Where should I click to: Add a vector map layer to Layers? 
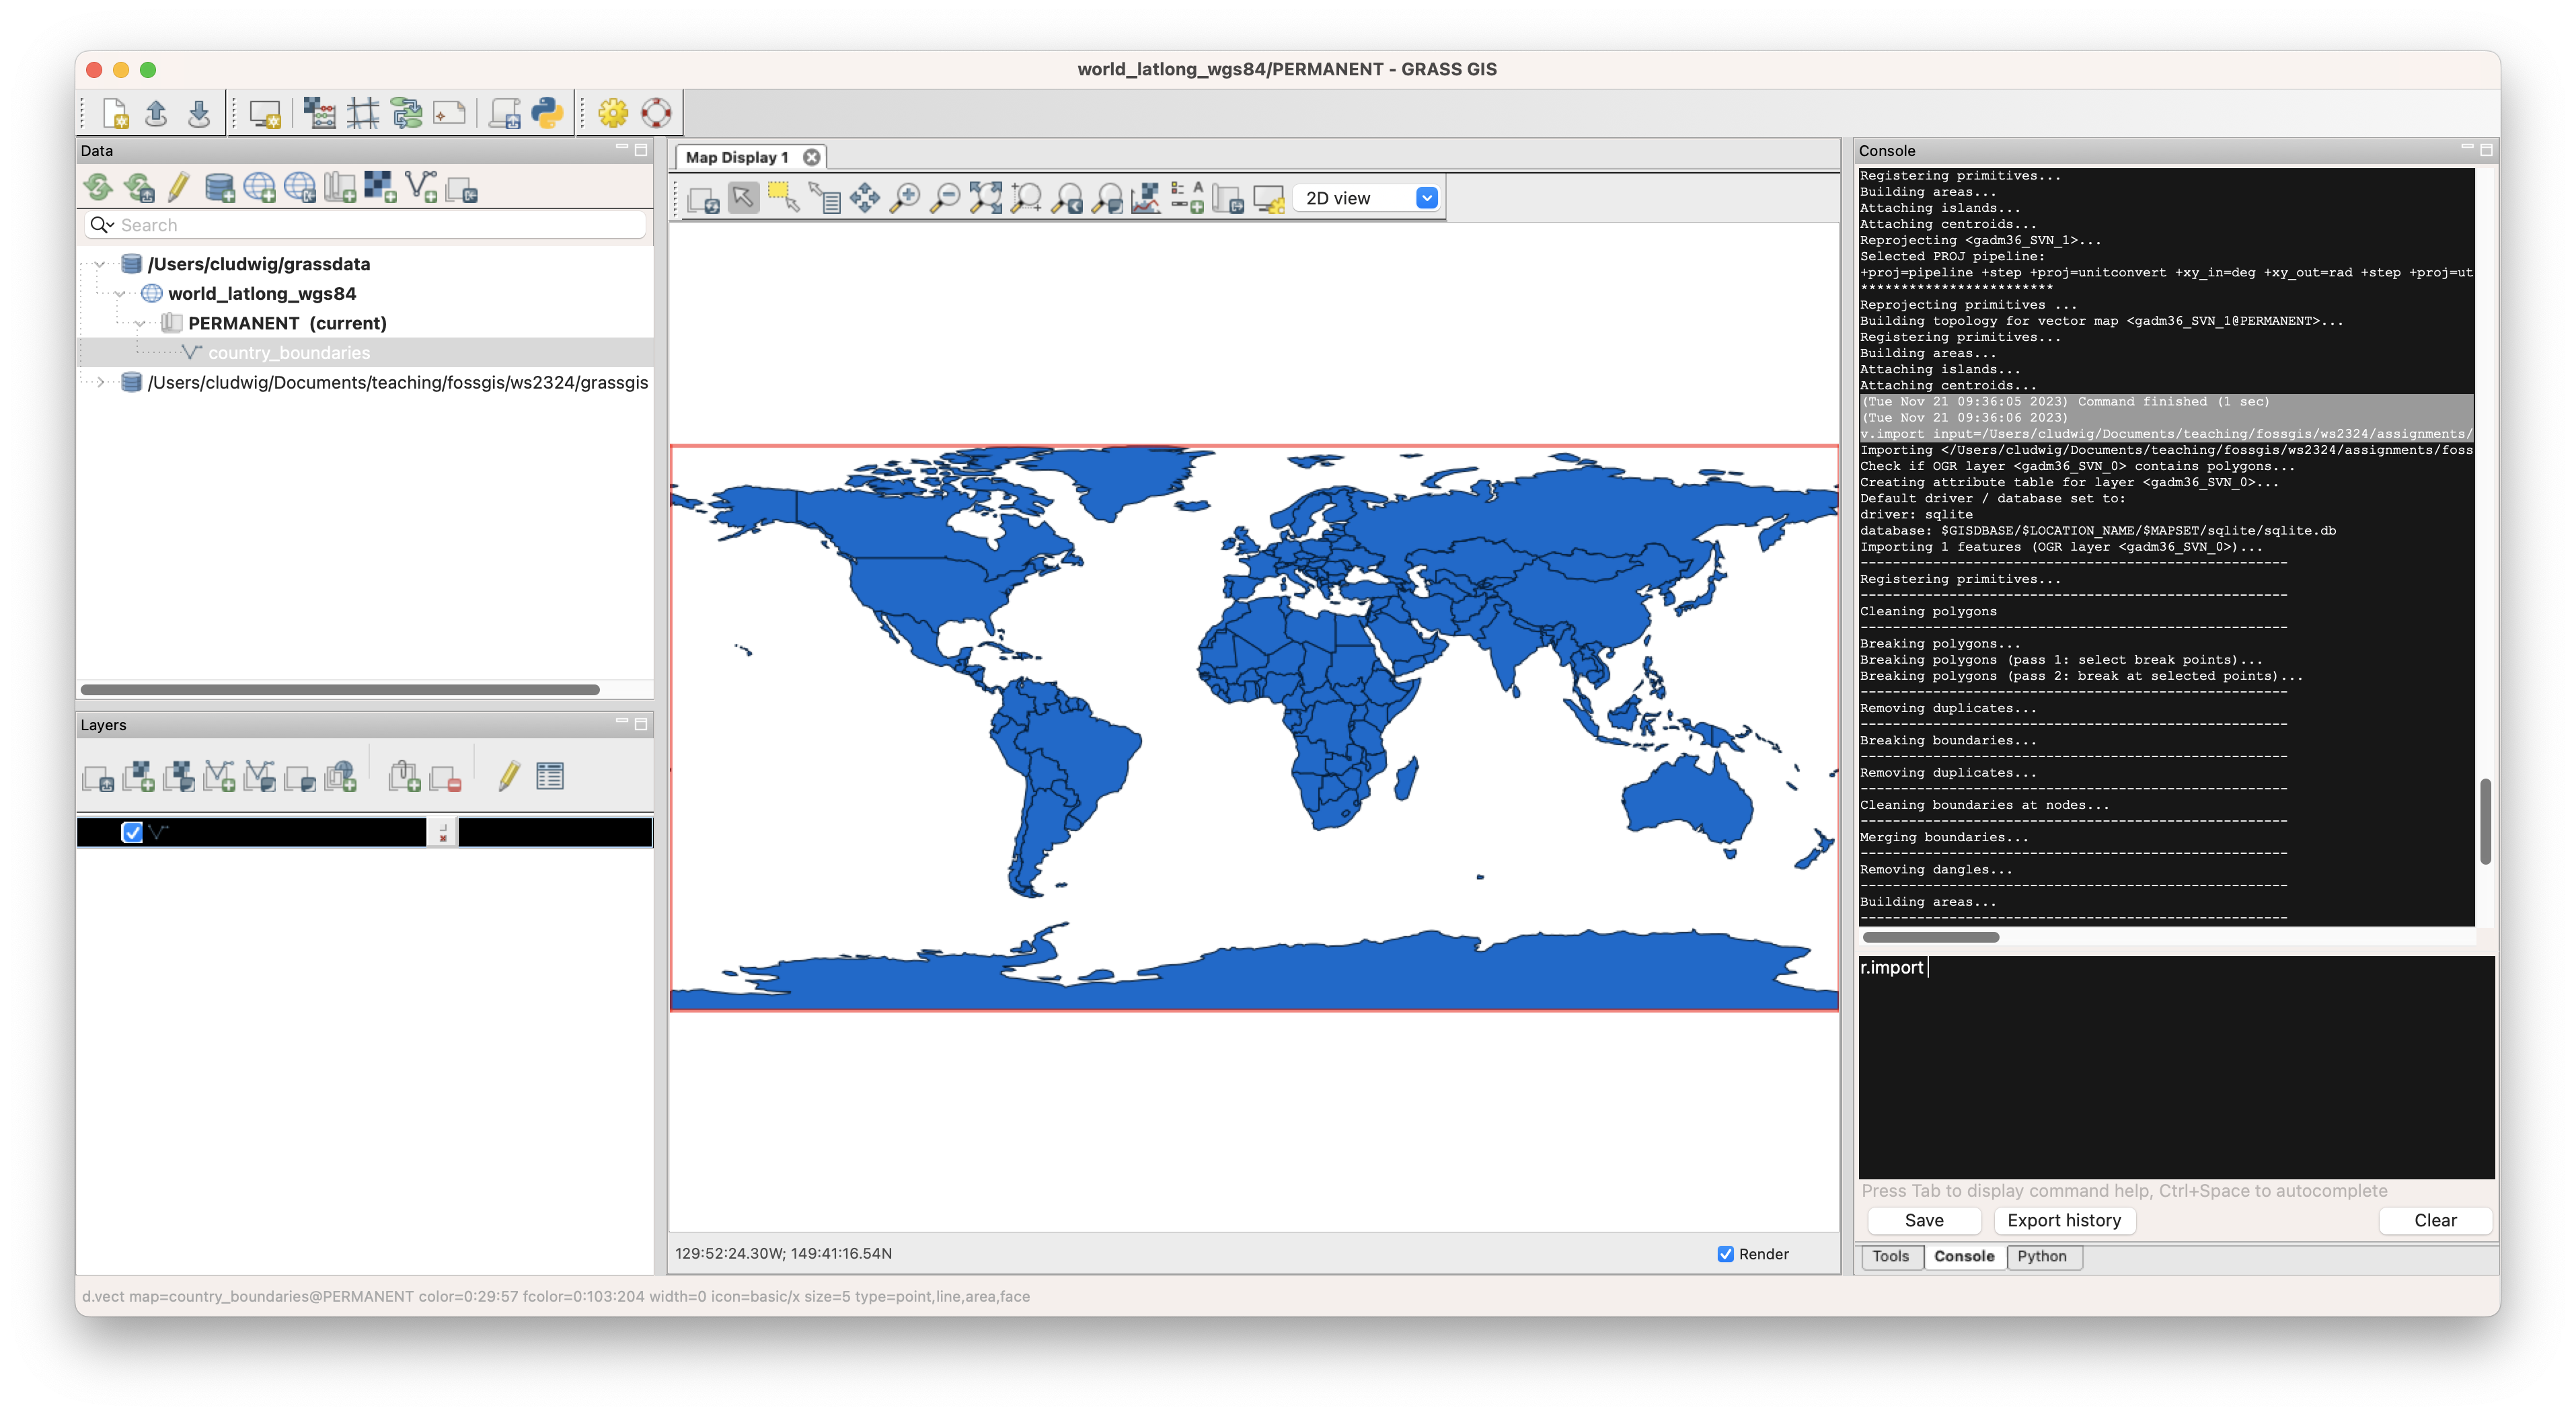[219, 776]
